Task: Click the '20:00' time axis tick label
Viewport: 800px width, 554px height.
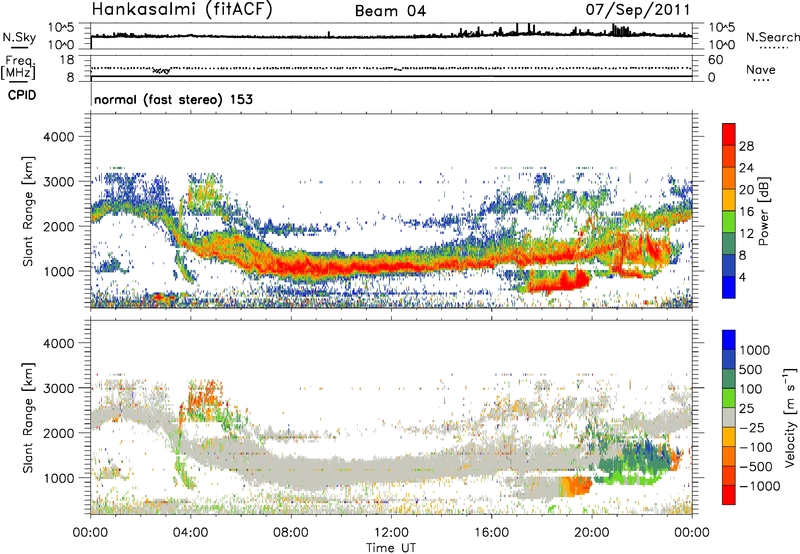Action: click(x=592, y=533)
